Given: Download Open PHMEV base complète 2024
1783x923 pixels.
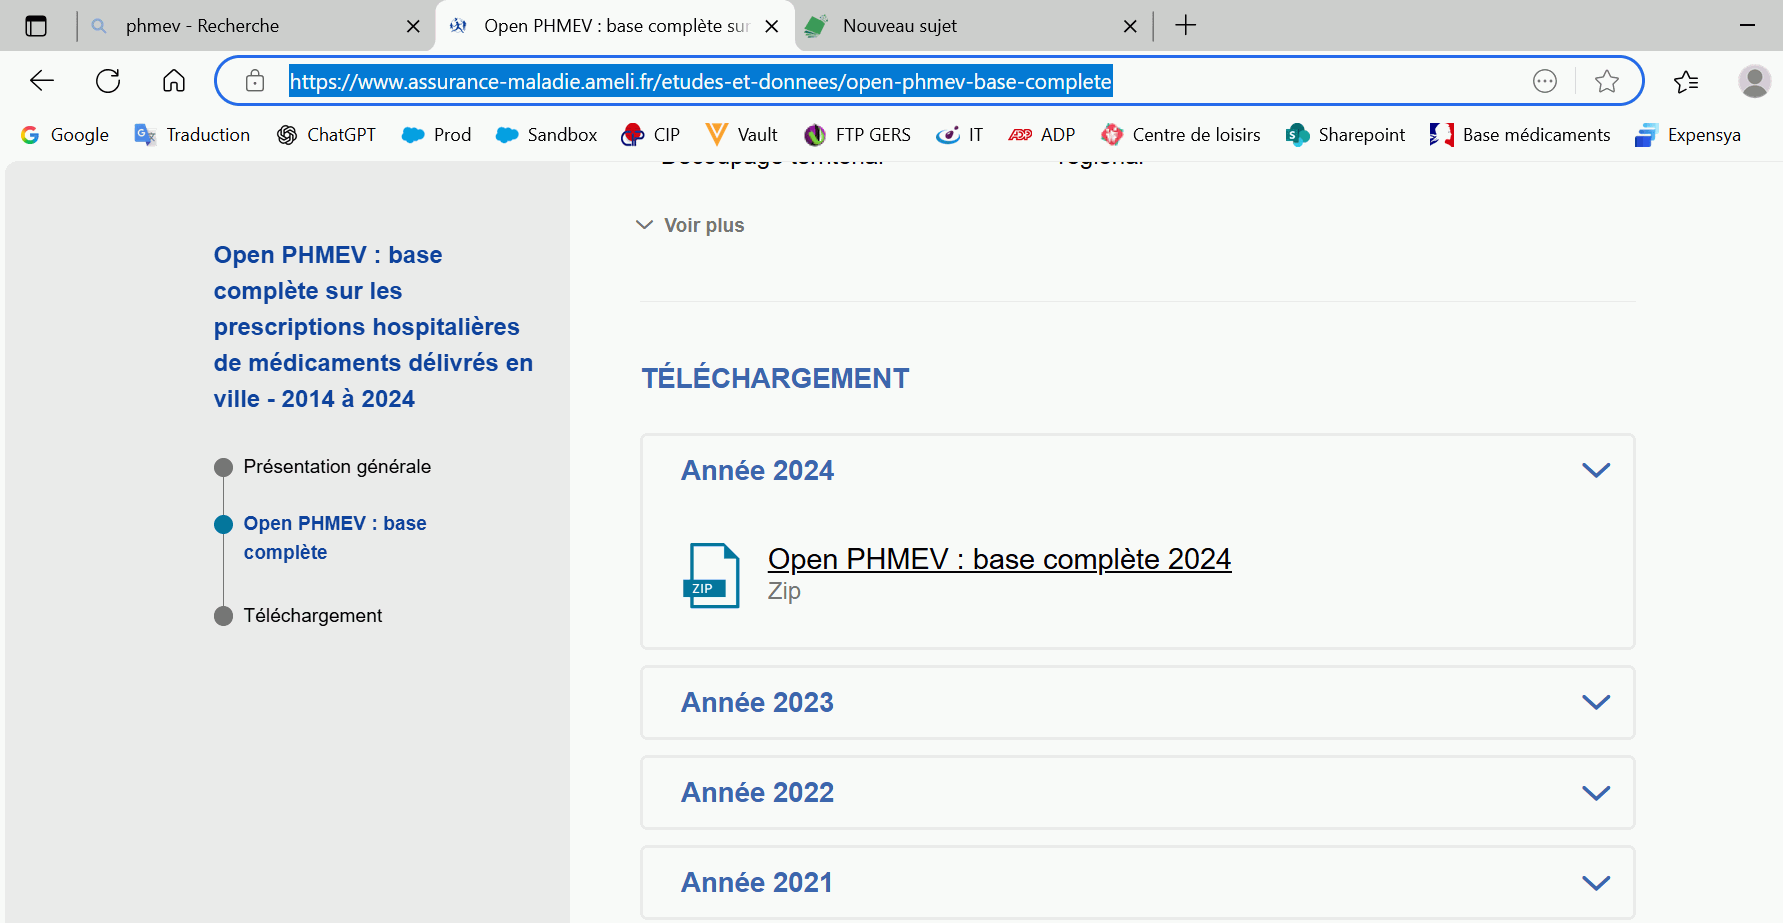Looking at the screenshot, I should pos(998,559).
